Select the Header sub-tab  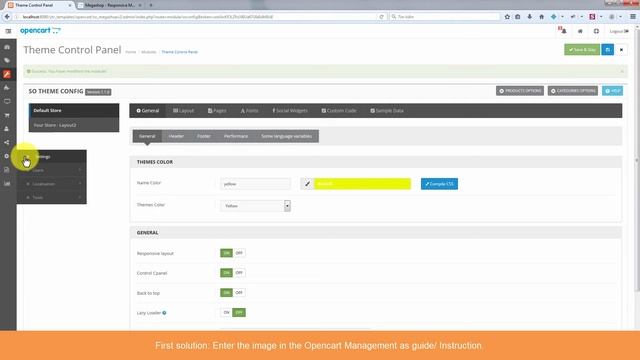[176, 136]
